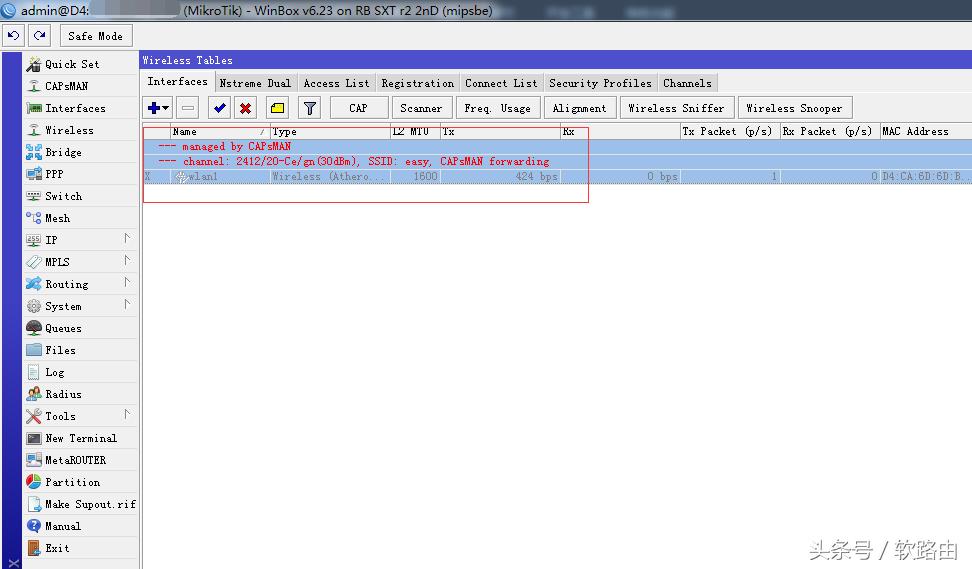Open the Alignment tool
This screenshot has height=569, width=972.
(x=580, y=108)
